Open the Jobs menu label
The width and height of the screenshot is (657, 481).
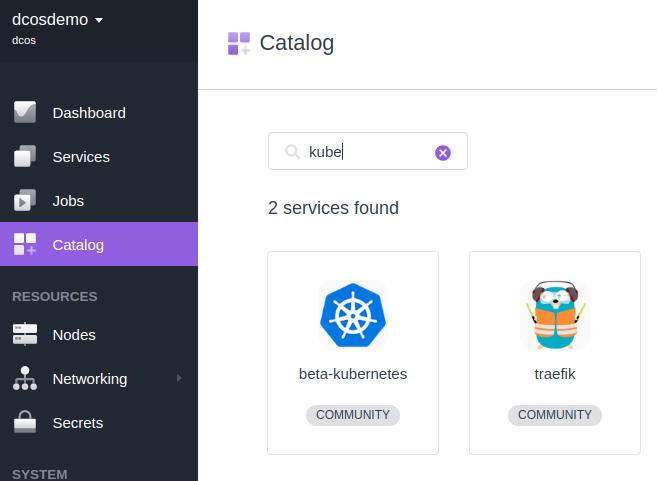[68, 201]
